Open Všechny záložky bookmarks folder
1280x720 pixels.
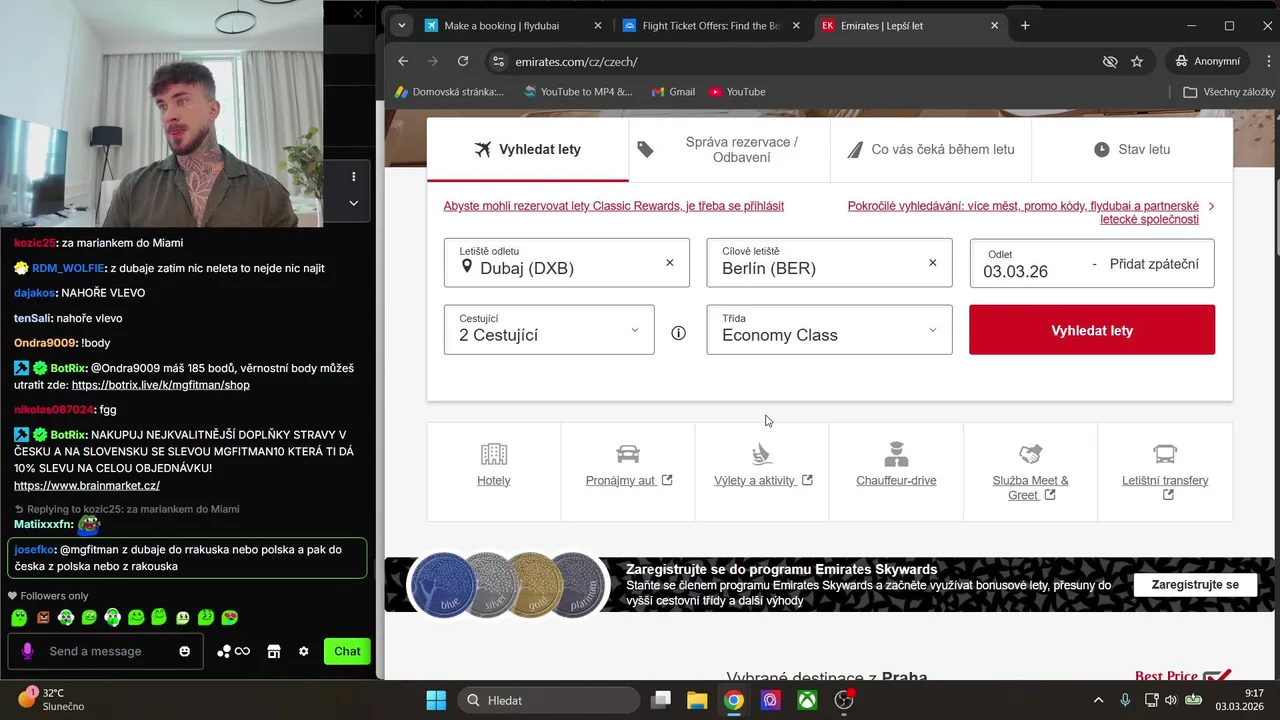pos(1229,92)
